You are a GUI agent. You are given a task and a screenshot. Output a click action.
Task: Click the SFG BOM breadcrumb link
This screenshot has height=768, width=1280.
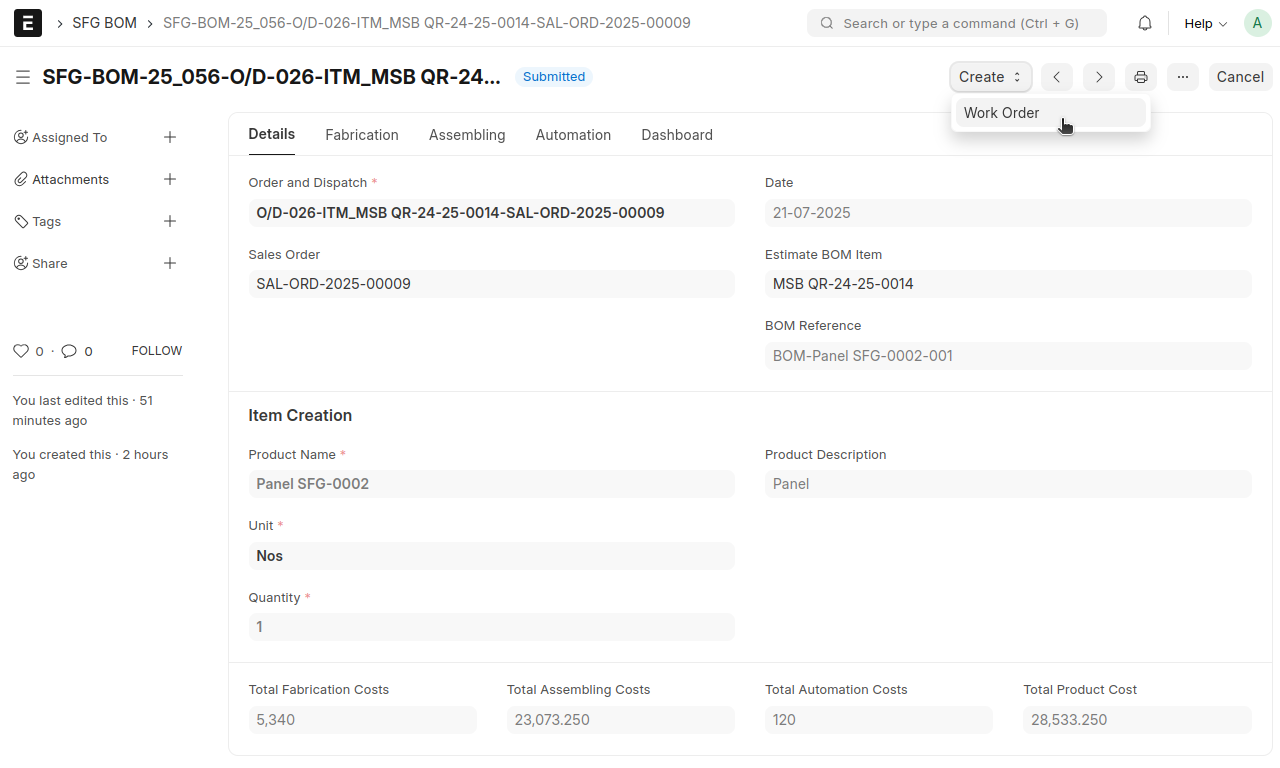pyautogui.click(x=104, y=23)
